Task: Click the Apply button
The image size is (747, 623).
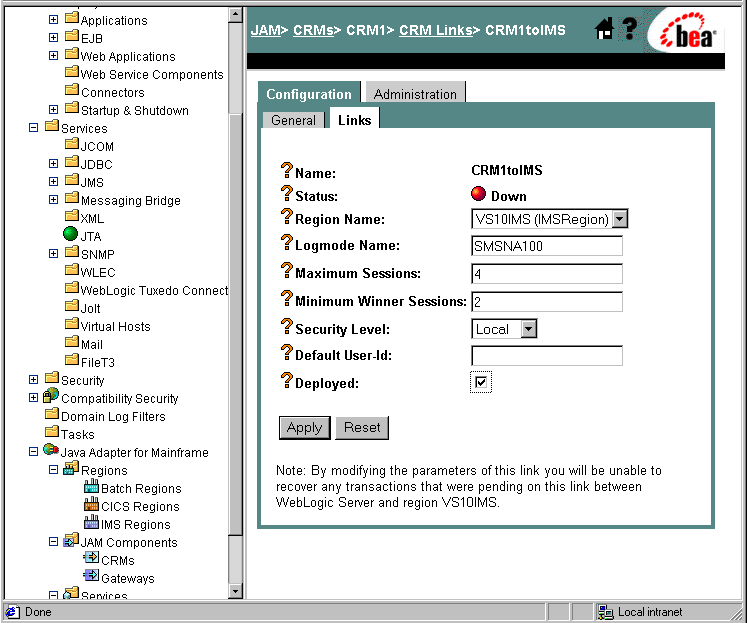Action: point(304,428)
